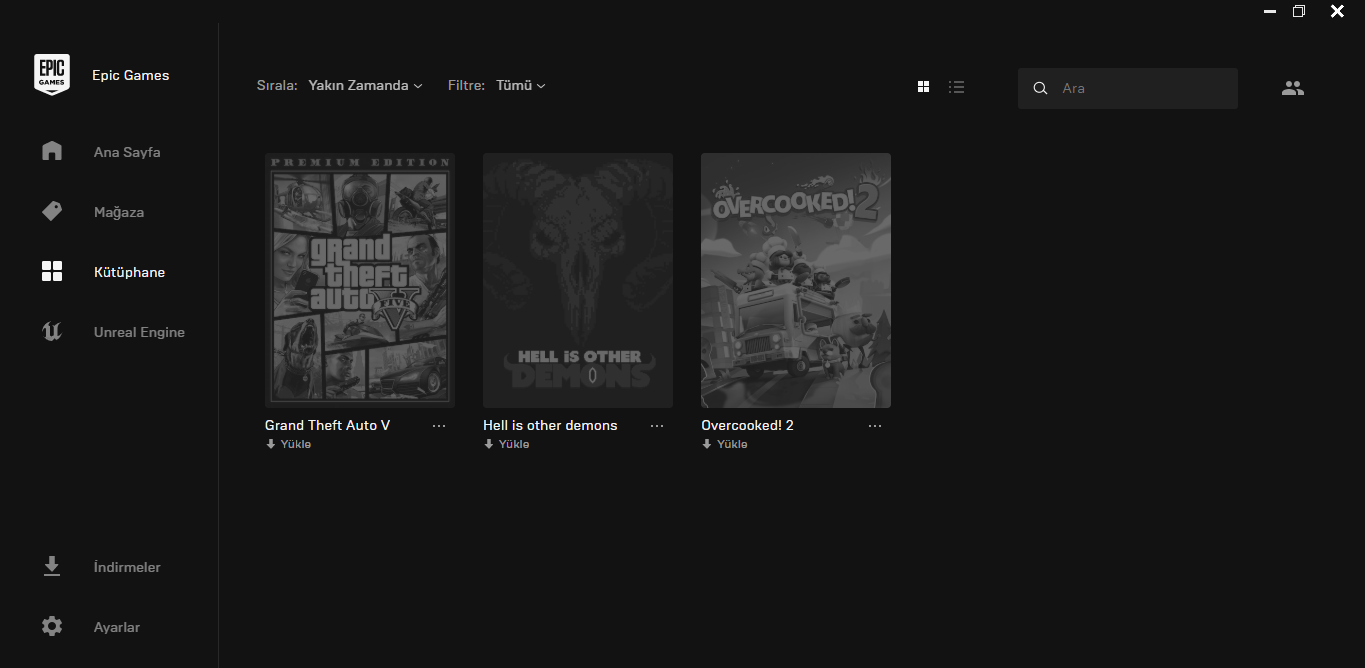
Task: Open İndirmeler downloads page
Action: 127,567
